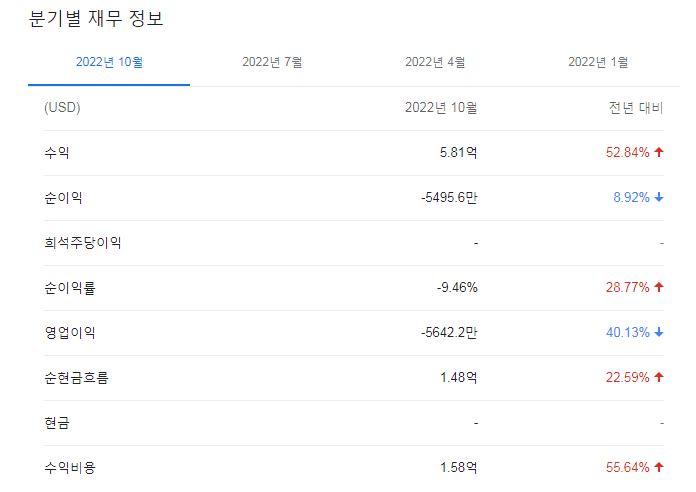Select the 현금 row label
Screen dimensions: 696x492
[57, 423]
